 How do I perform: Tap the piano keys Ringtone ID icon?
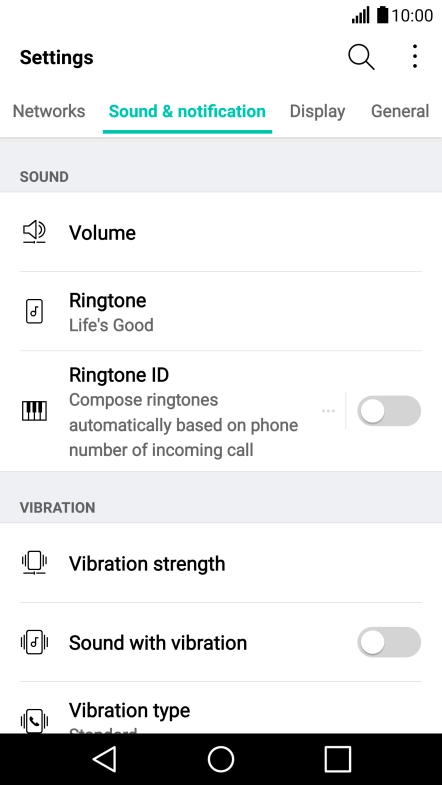(34, 411)
